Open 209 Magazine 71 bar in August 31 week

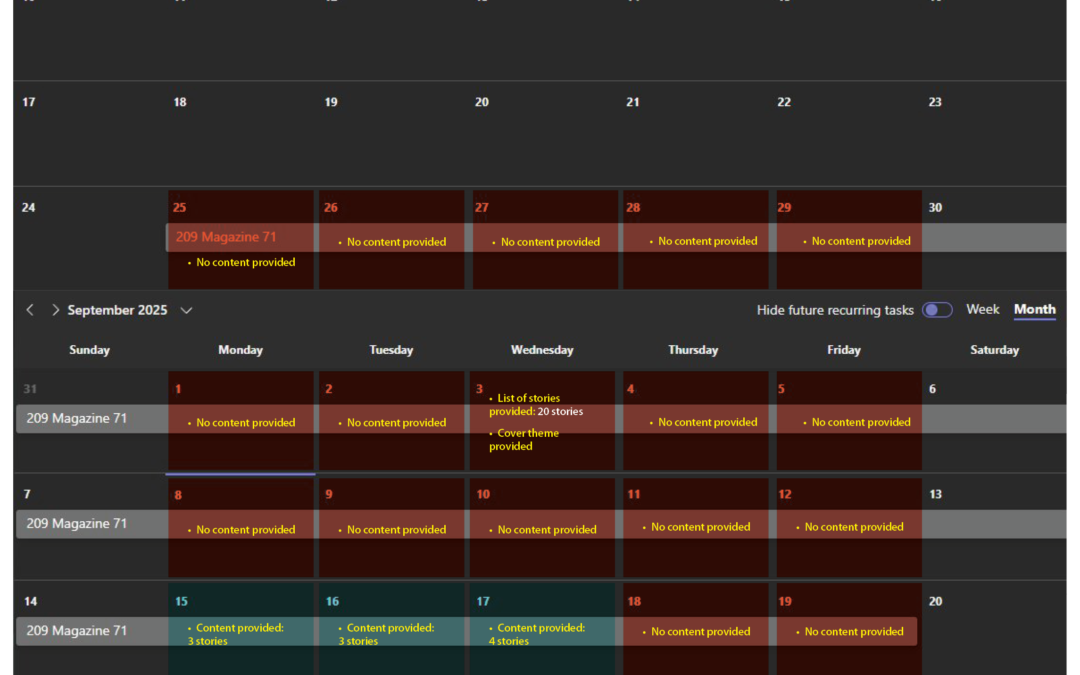point(77,418)
